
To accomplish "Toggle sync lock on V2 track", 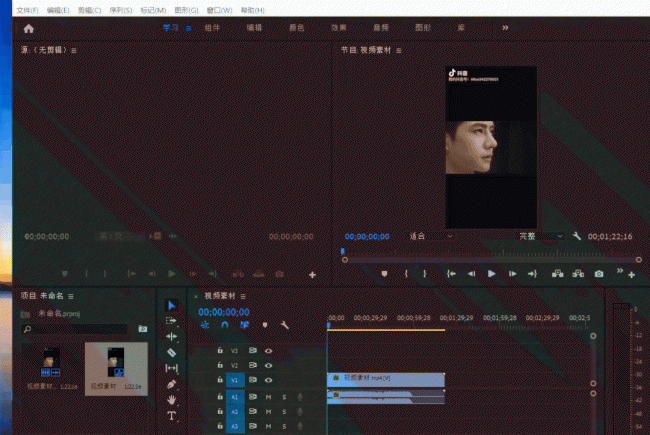I will coord(252,365).
